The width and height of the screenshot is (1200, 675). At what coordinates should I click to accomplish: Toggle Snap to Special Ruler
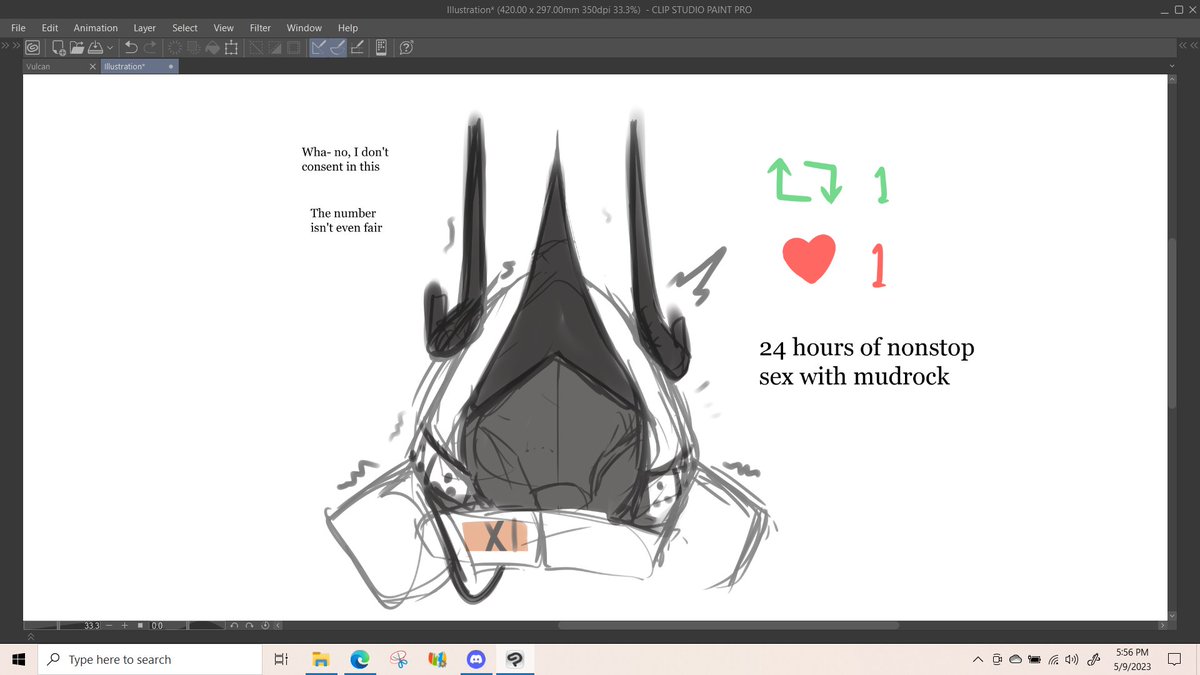338,47
